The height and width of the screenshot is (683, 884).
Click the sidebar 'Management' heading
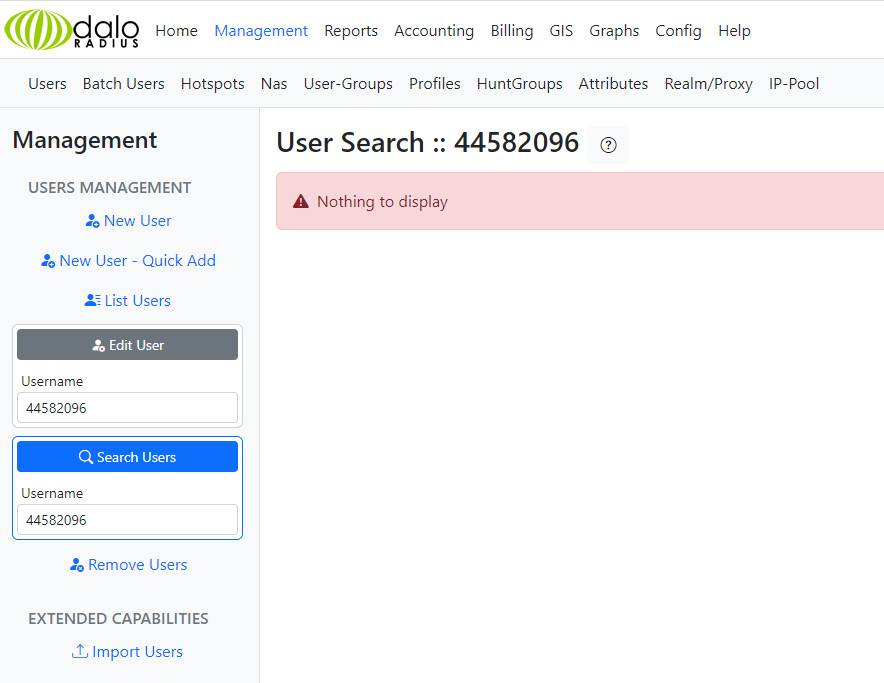85,140
